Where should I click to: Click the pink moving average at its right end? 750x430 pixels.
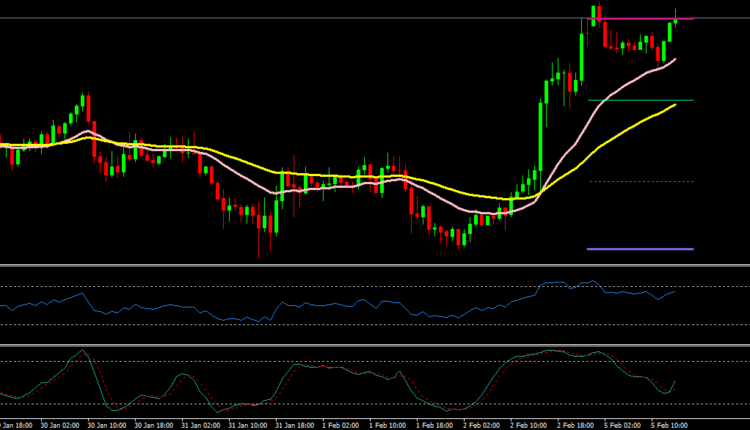[x=673, y=60]
